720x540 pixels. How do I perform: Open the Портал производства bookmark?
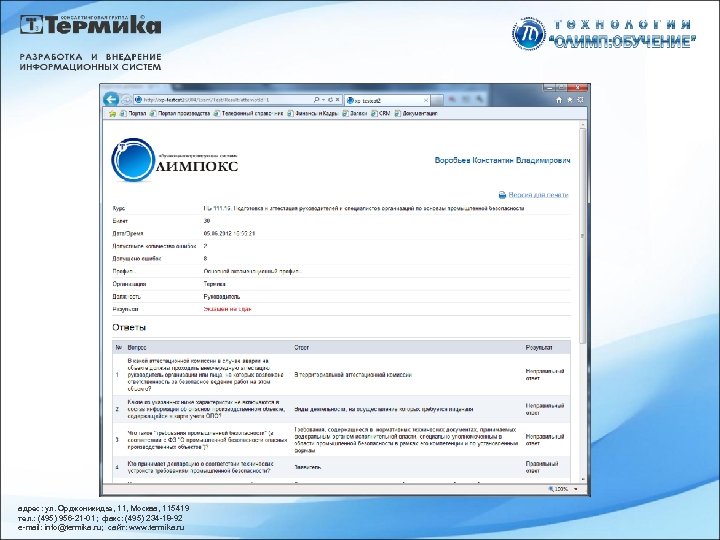coord(180,113)
